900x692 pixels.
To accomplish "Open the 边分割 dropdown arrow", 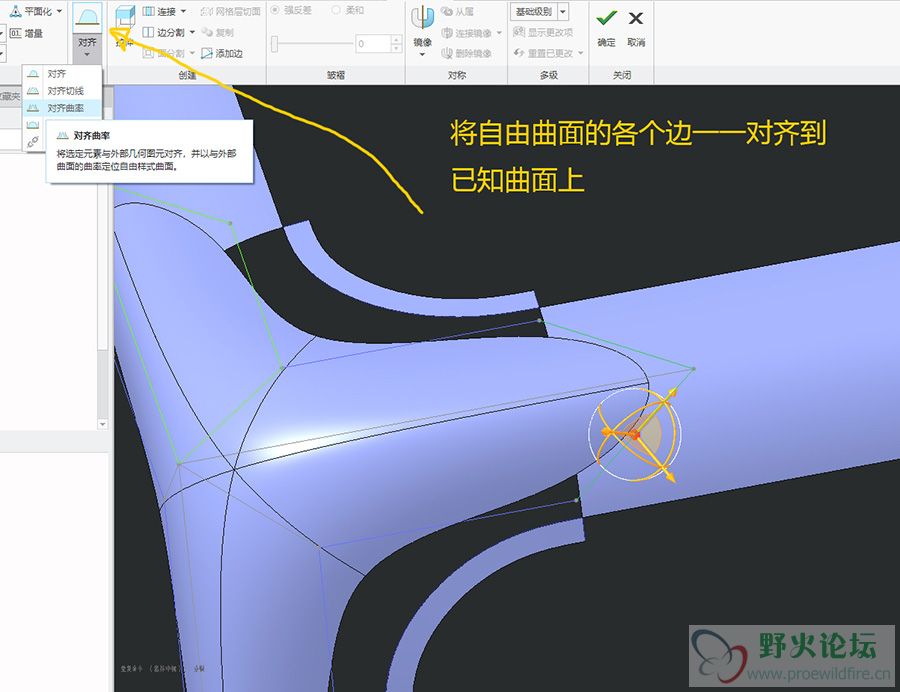I will tap(192, 32).
